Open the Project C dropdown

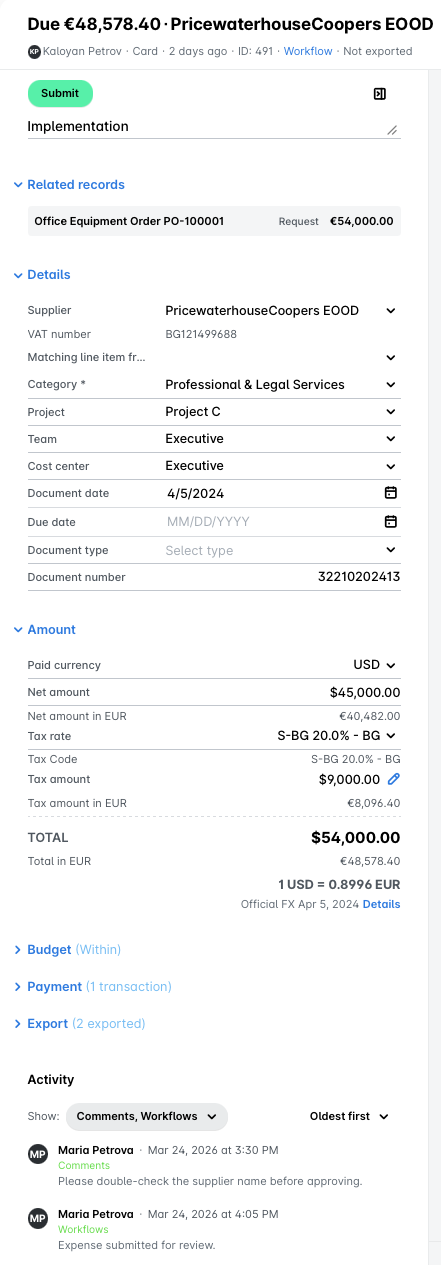pos(281,412)
